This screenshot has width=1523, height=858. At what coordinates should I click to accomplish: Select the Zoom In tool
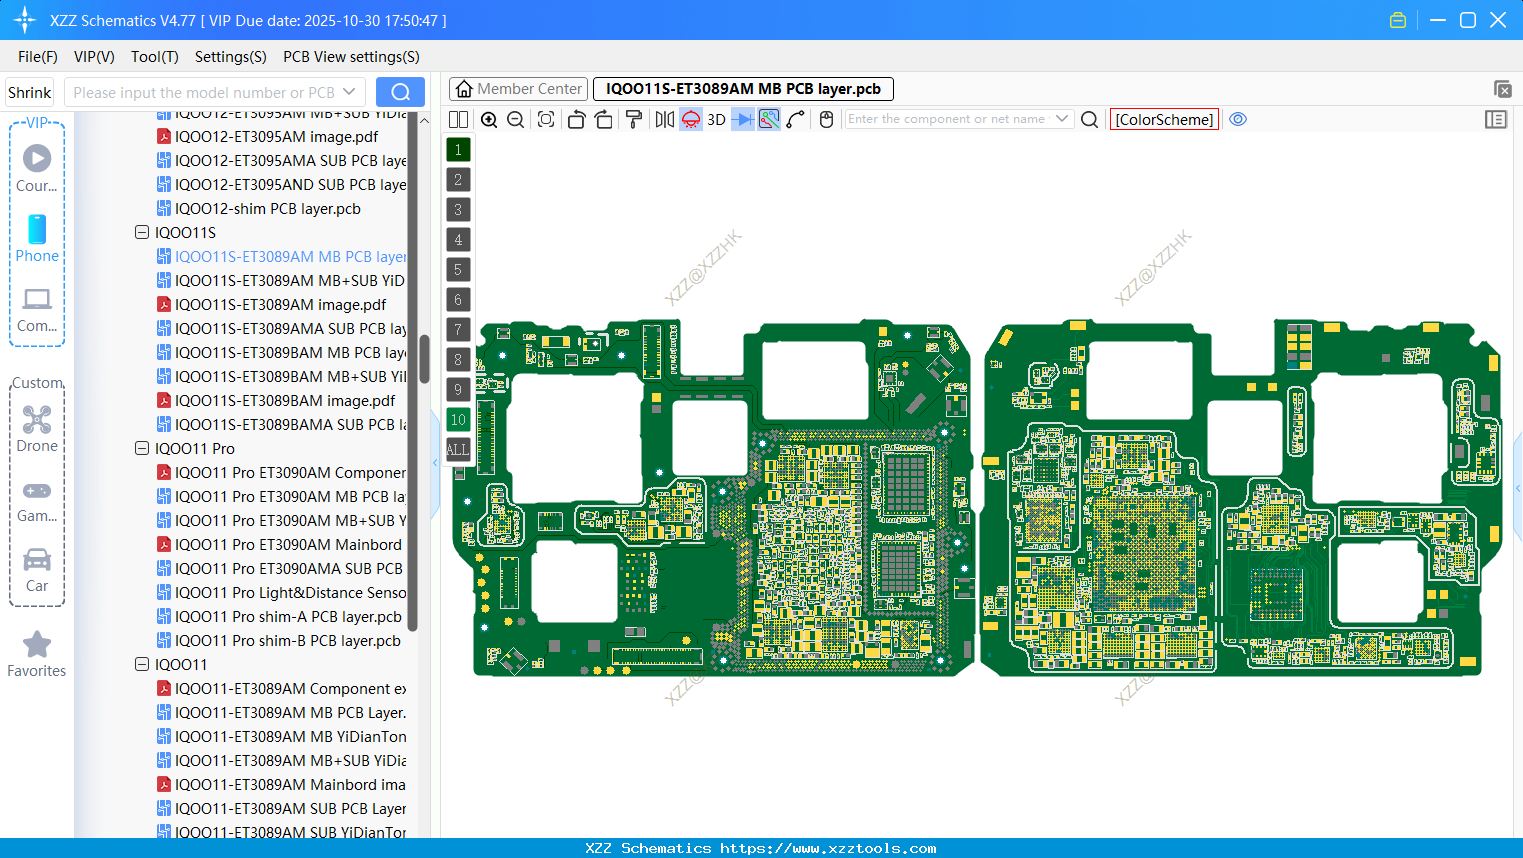pyautogui.click(x=489, y=119)
